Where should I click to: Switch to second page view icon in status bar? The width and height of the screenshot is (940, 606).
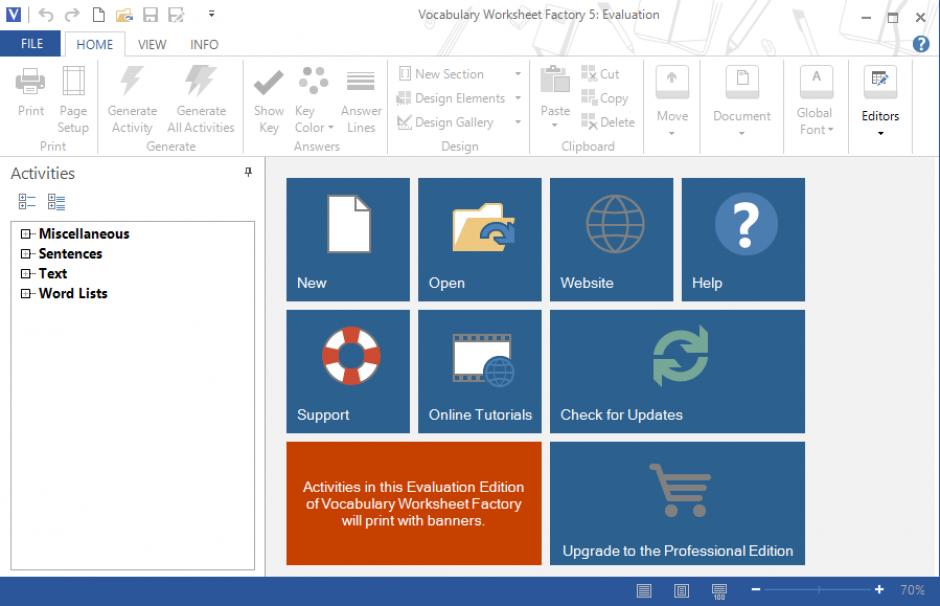(682, 591)
